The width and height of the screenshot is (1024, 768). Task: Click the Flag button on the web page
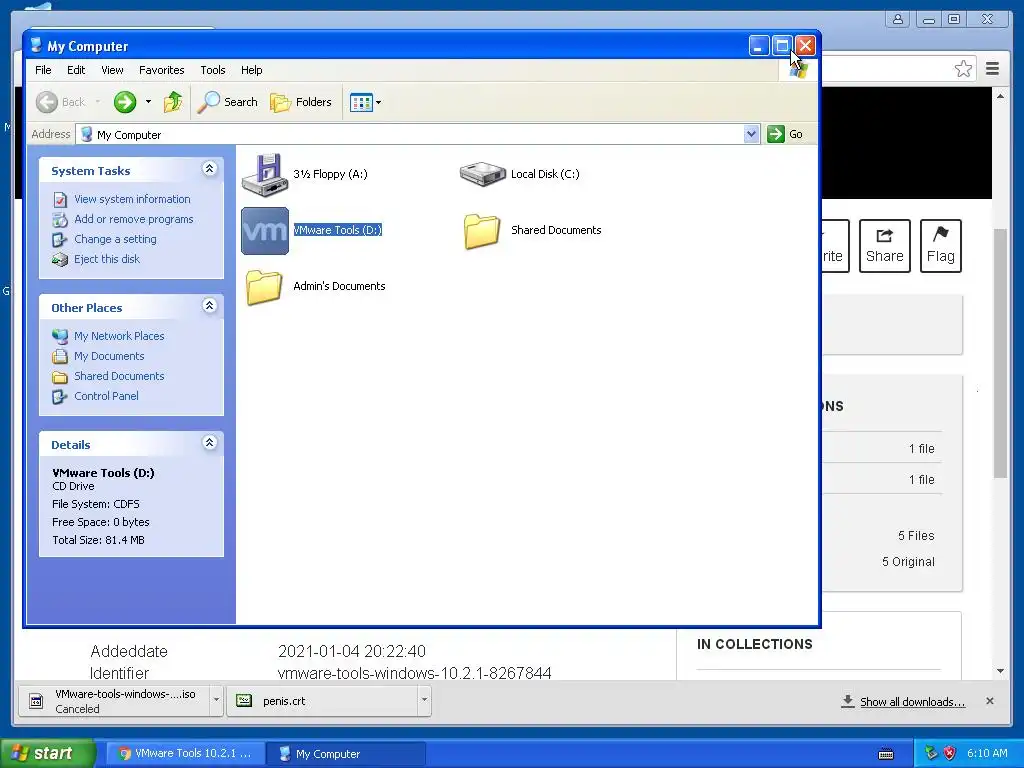[940, 246]
